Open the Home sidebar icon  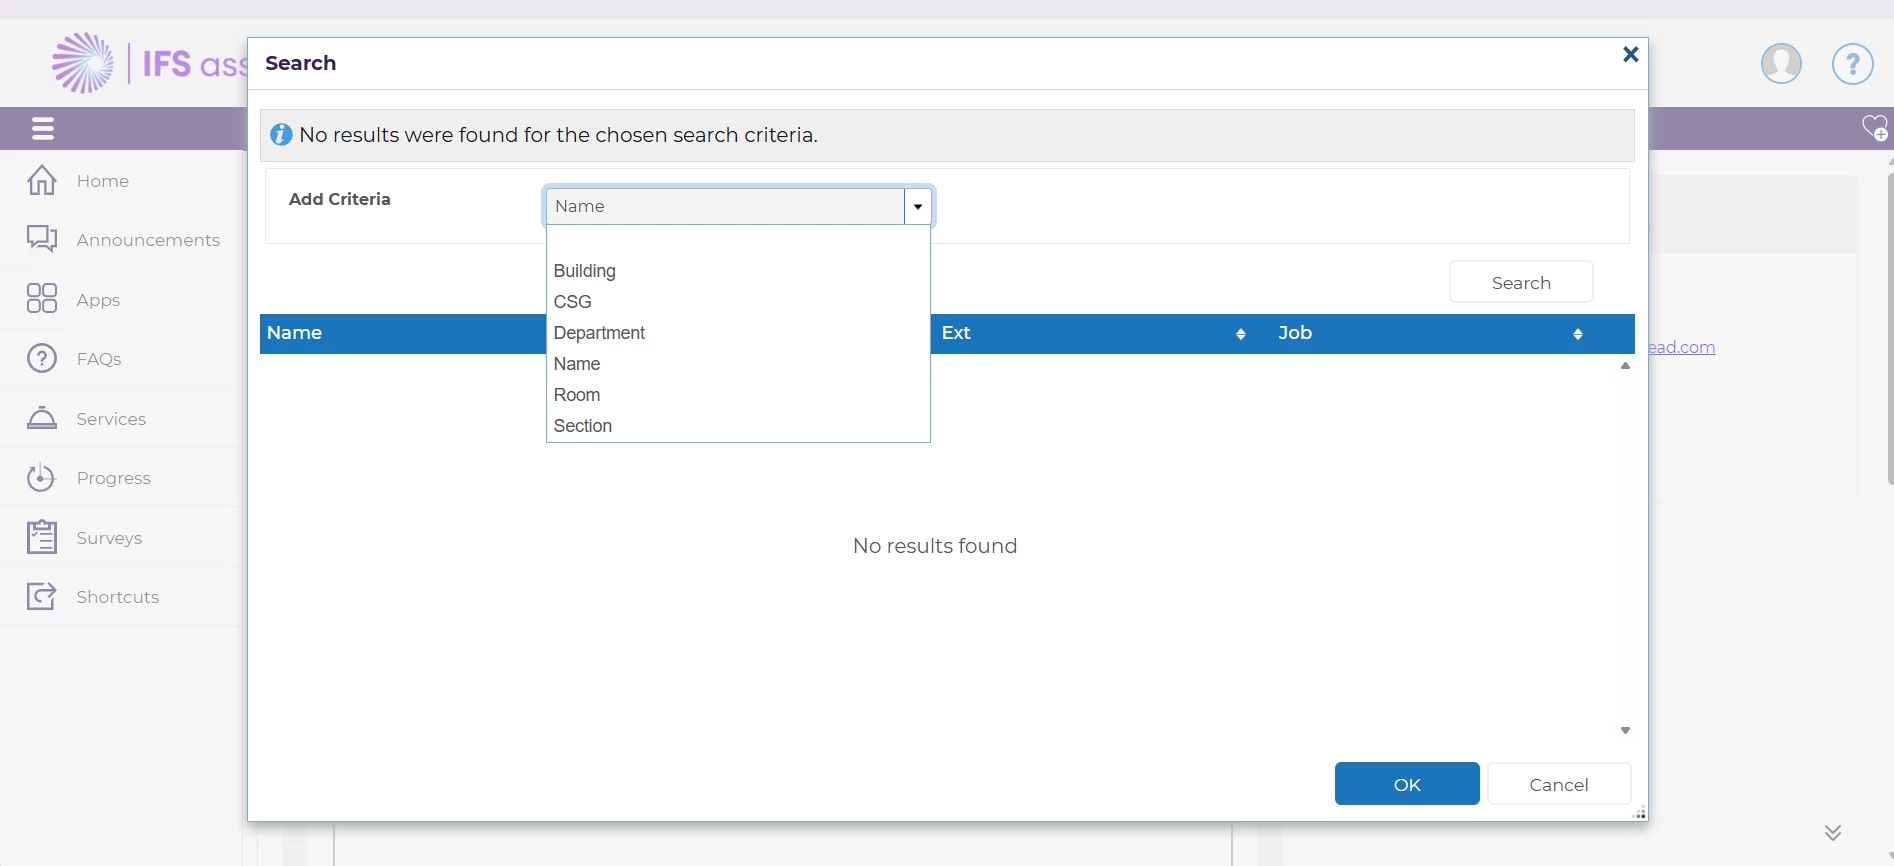point(42,181)
